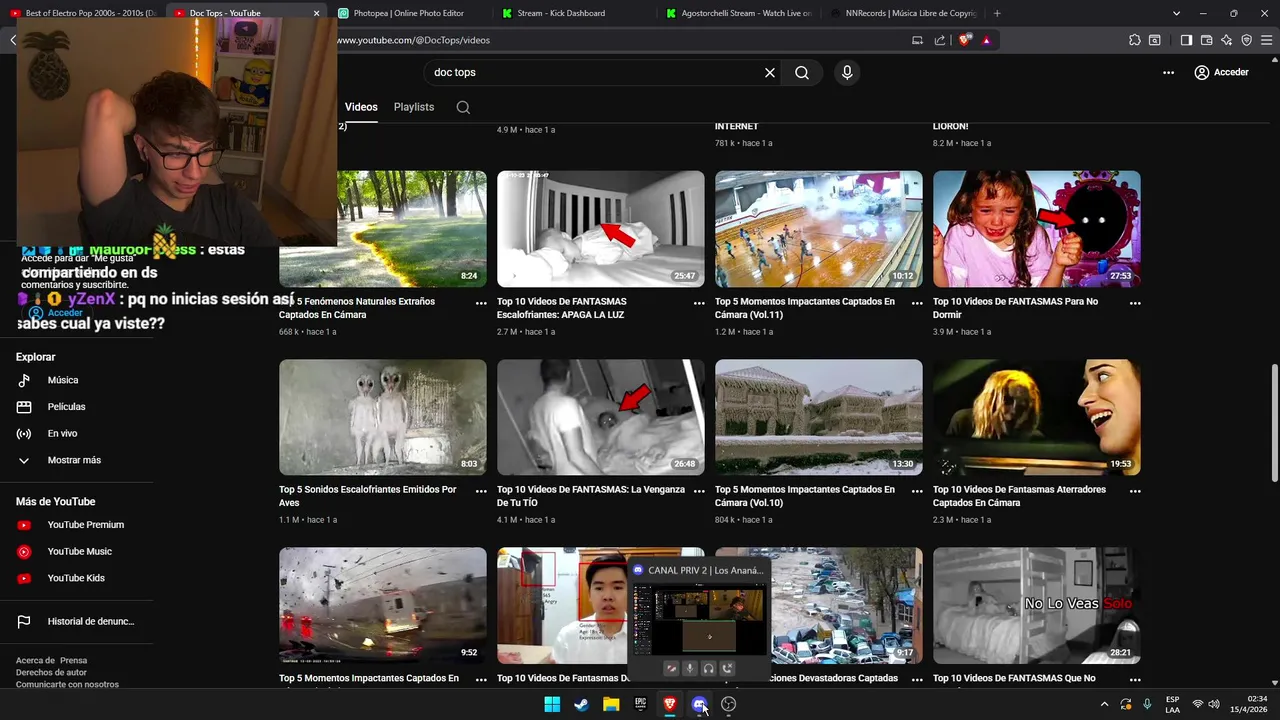Open 'FANTASMAS Para No Dormir' thumbnail
The image size is (1280, 720).
pyautogui.click(x=1037, y=229)
